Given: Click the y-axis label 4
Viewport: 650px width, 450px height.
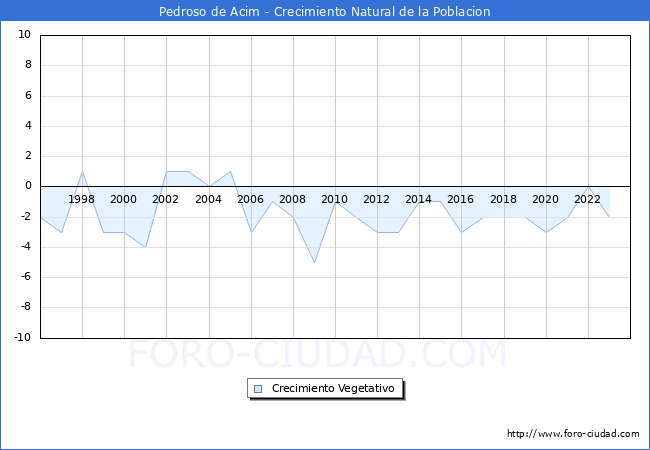Looking at the screenshot, I should click(28, 125).
